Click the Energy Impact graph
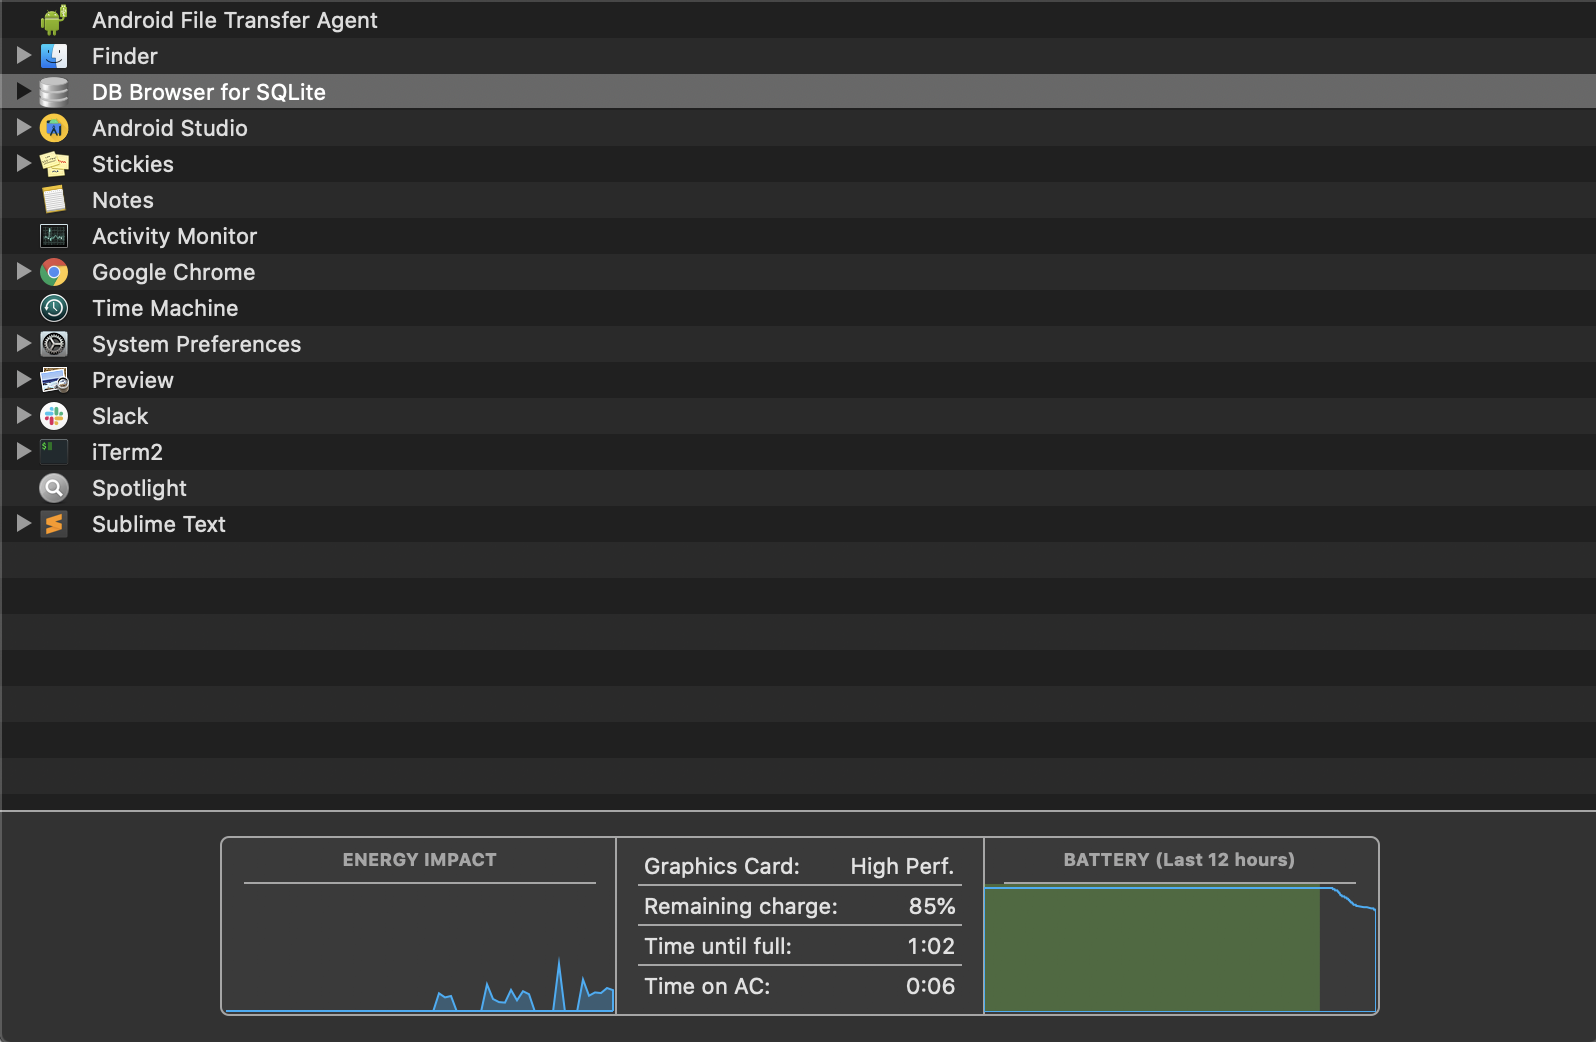The height and width of the screenshot is (1042, 1596). [420, 950]
